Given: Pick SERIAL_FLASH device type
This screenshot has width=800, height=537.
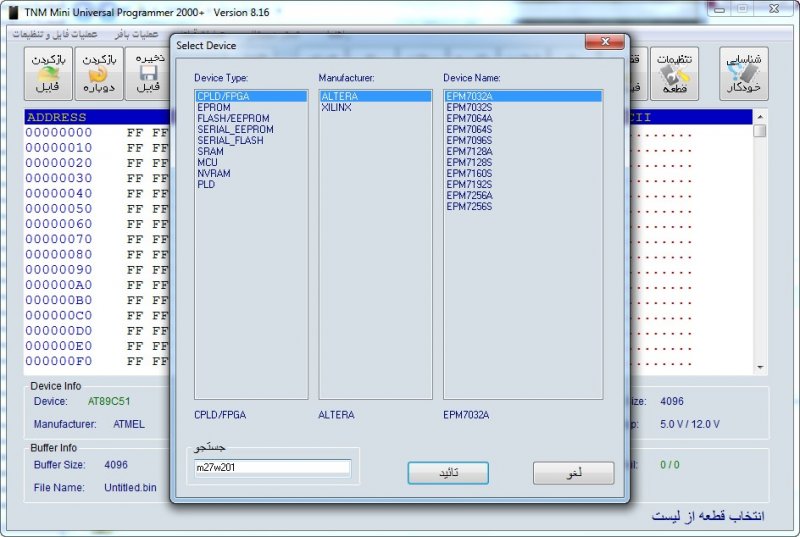Looking at the screenshot, I should pos(230,140).
